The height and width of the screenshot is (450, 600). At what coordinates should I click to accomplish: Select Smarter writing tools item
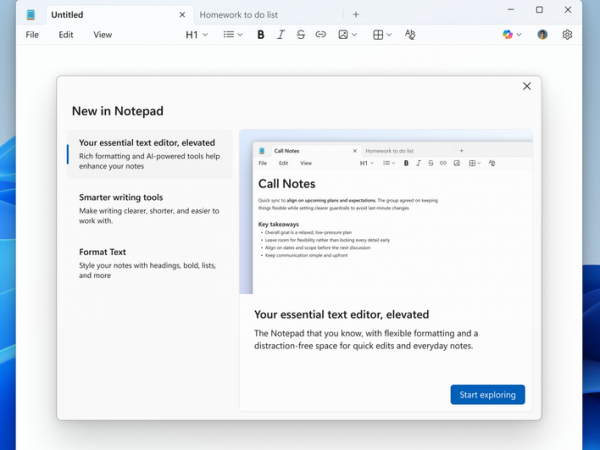tap(150, 209)
